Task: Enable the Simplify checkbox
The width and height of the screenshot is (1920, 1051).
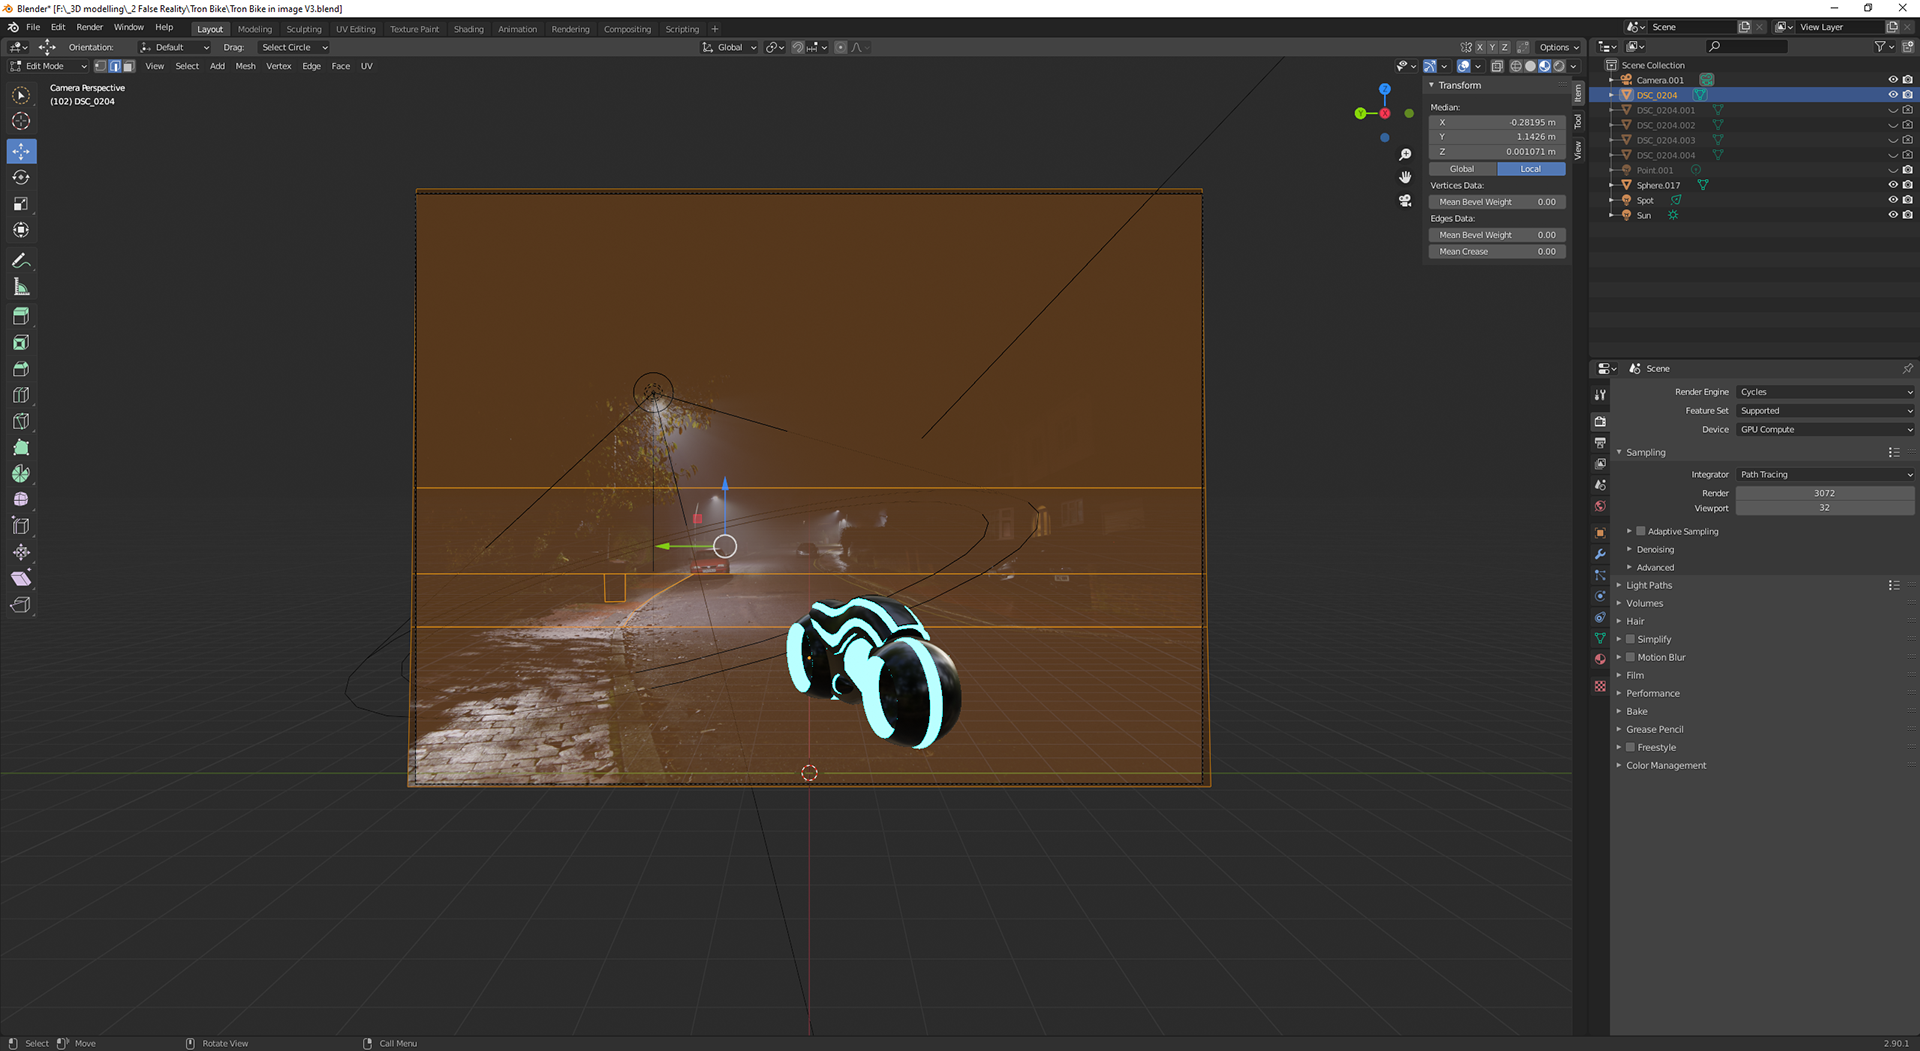Action: coord(1630,639)
